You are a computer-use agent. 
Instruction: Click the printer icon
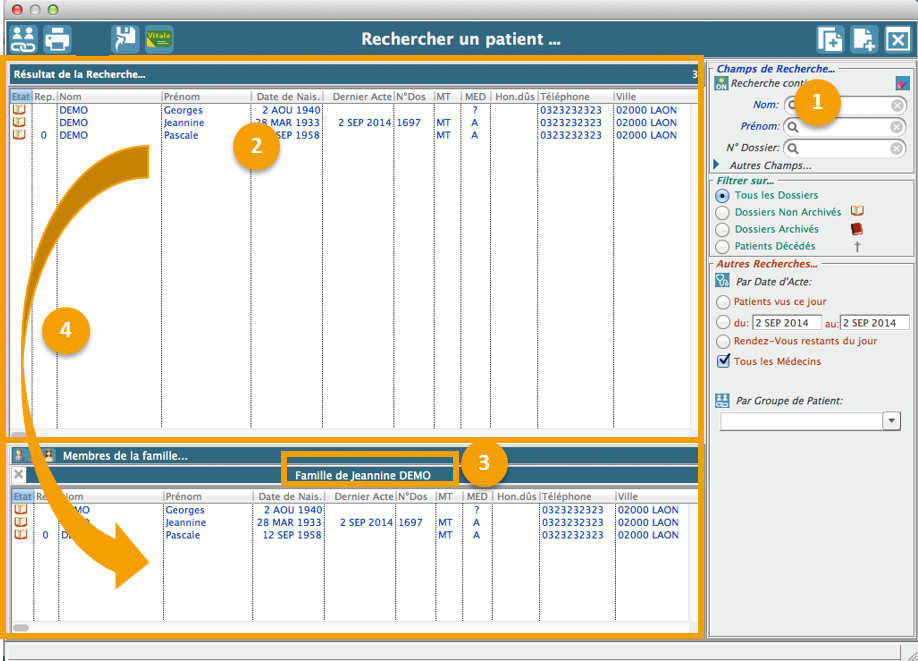(x=57, y=39)
